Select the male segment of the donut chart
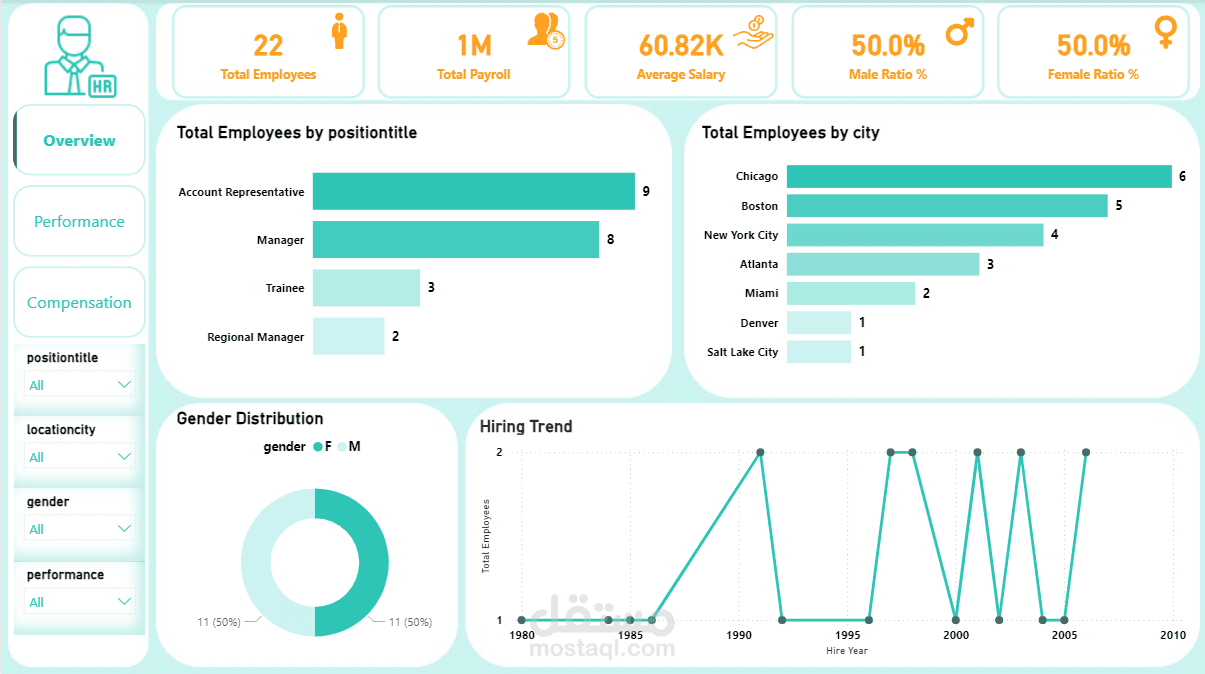Image resolution: width=1205 pixels, height=674 pixels. point(256,563)
